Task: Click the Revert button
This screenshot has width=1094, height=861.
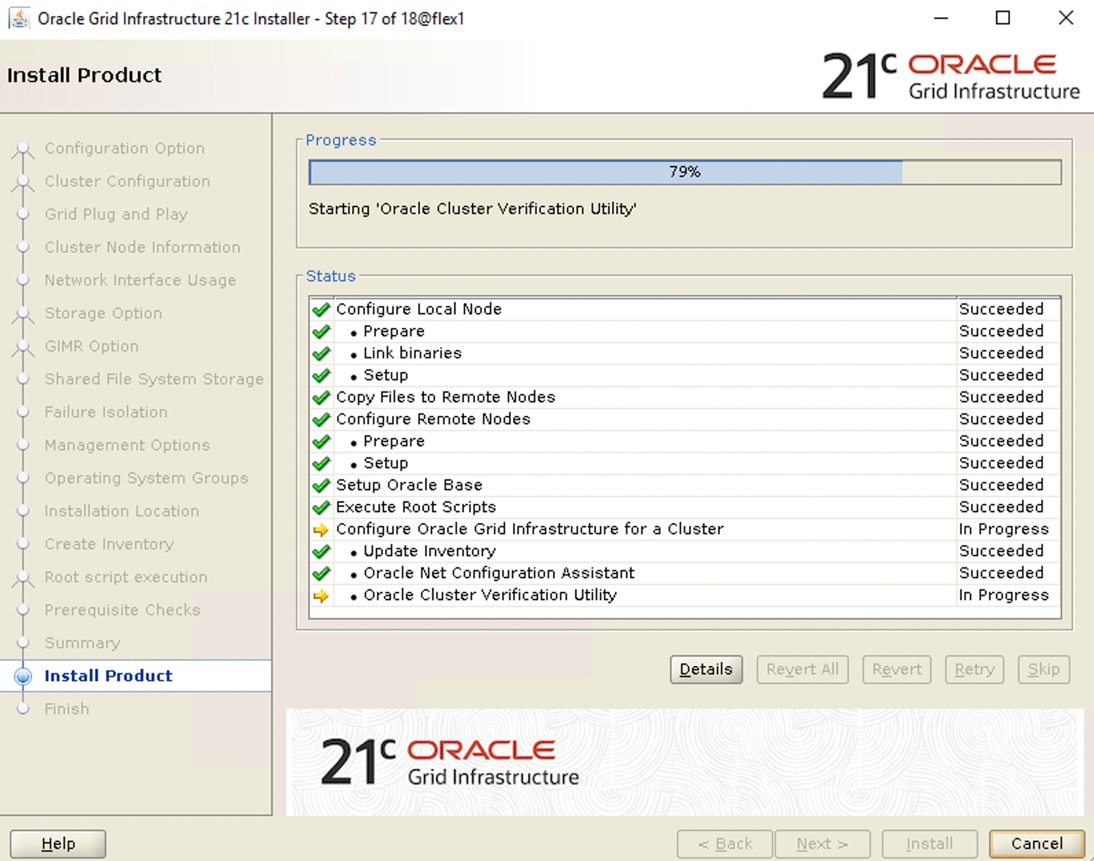Action: click(x=897, y=670)
